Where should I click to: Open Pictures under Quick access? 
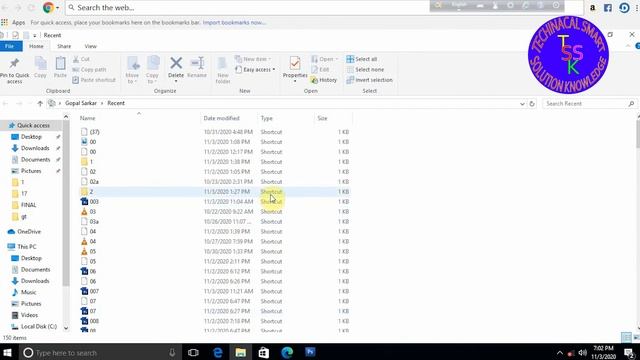[x=31, y=171]
